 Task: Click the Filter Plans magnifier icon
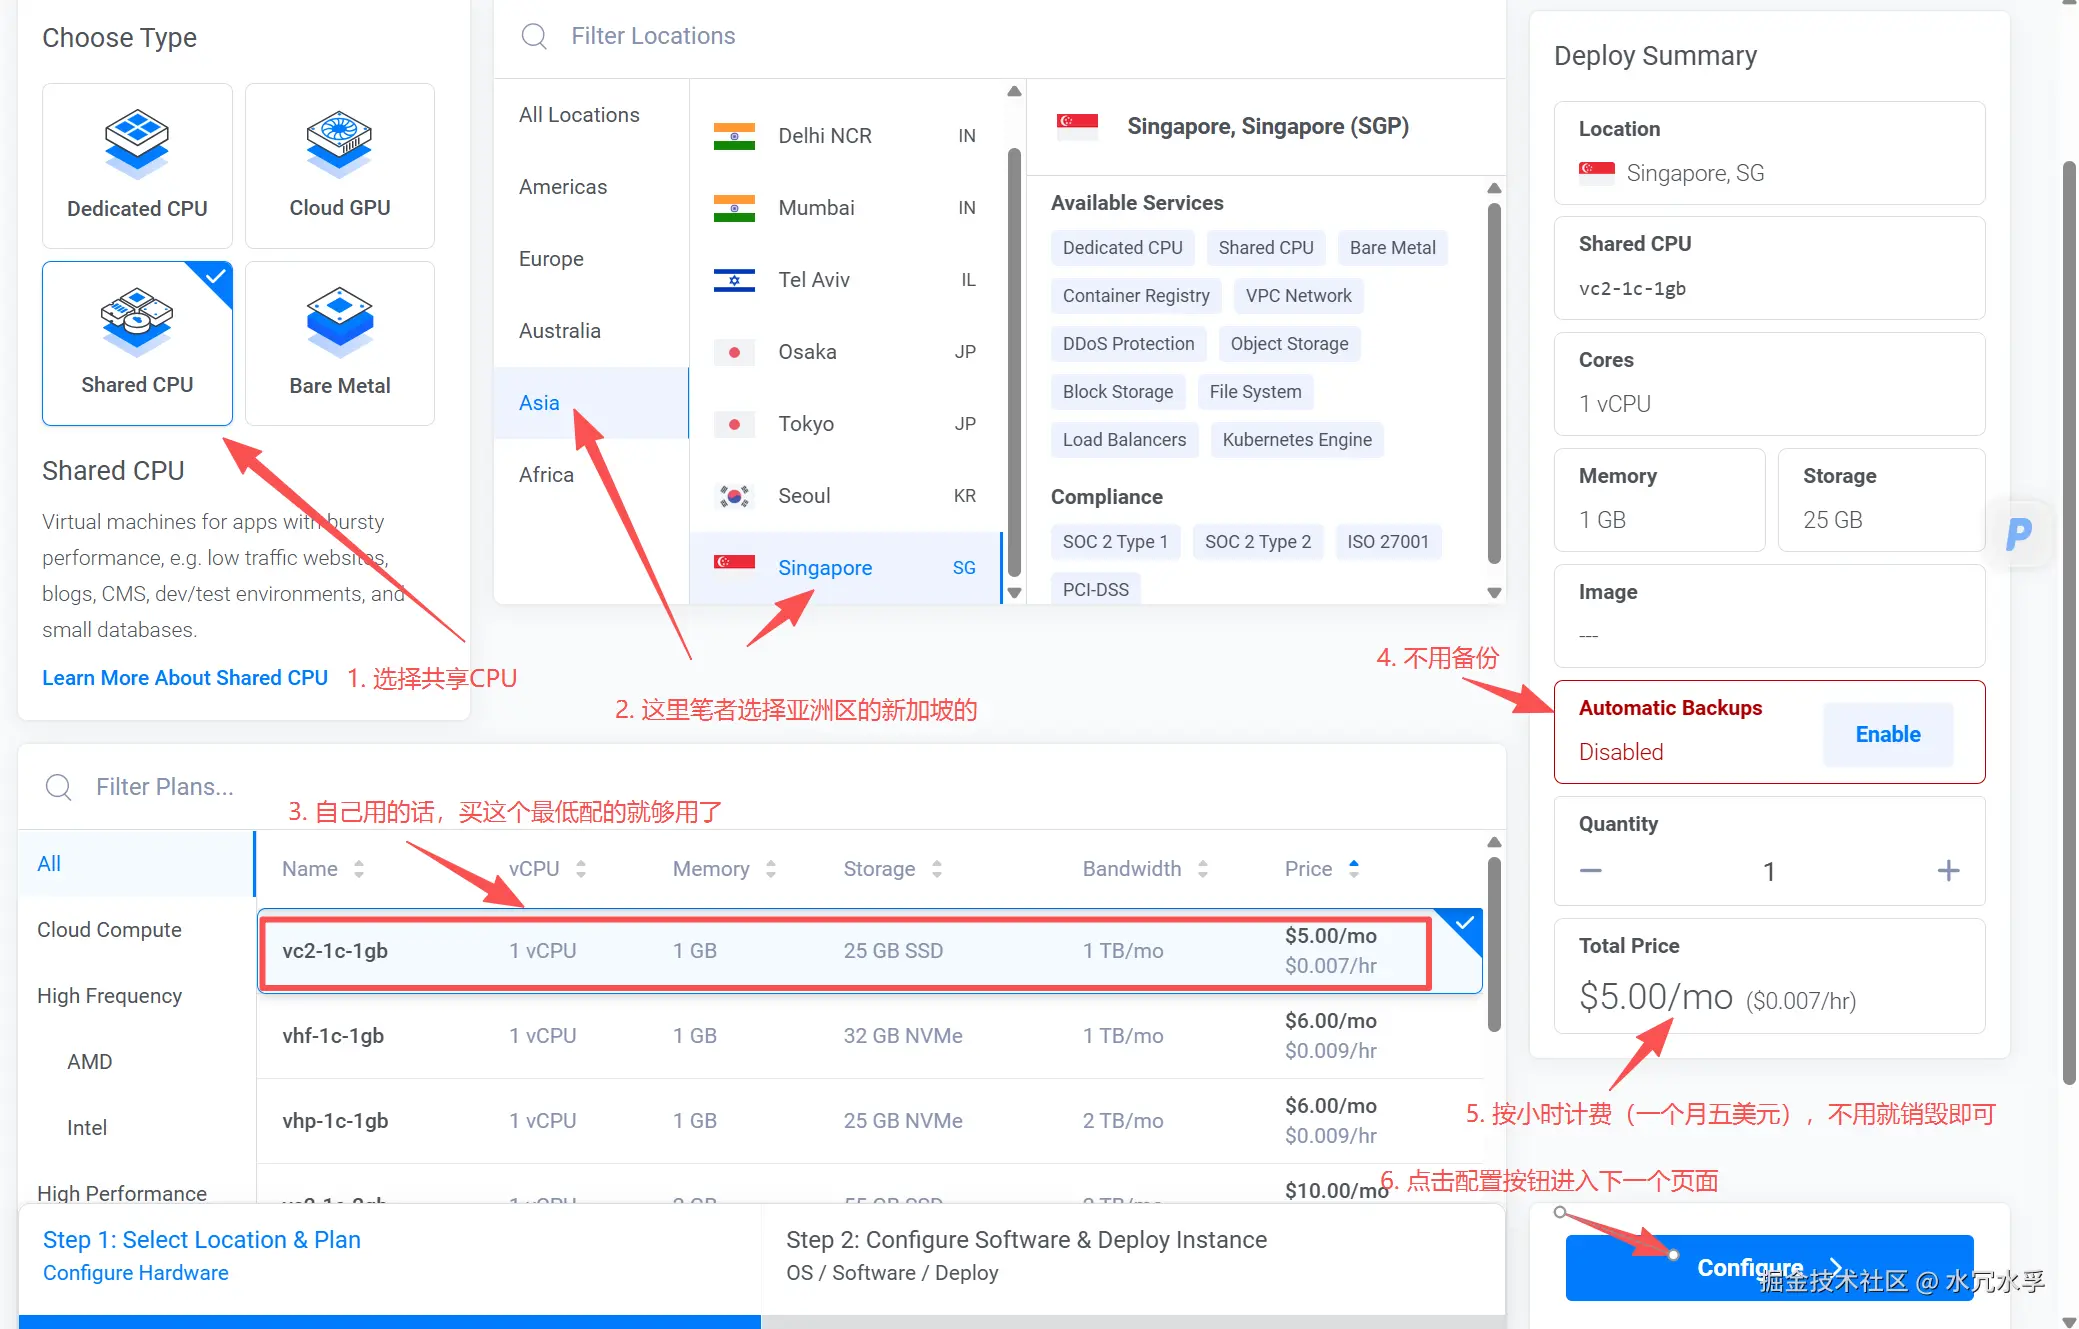pyautogui.click(x=58, y=787)
